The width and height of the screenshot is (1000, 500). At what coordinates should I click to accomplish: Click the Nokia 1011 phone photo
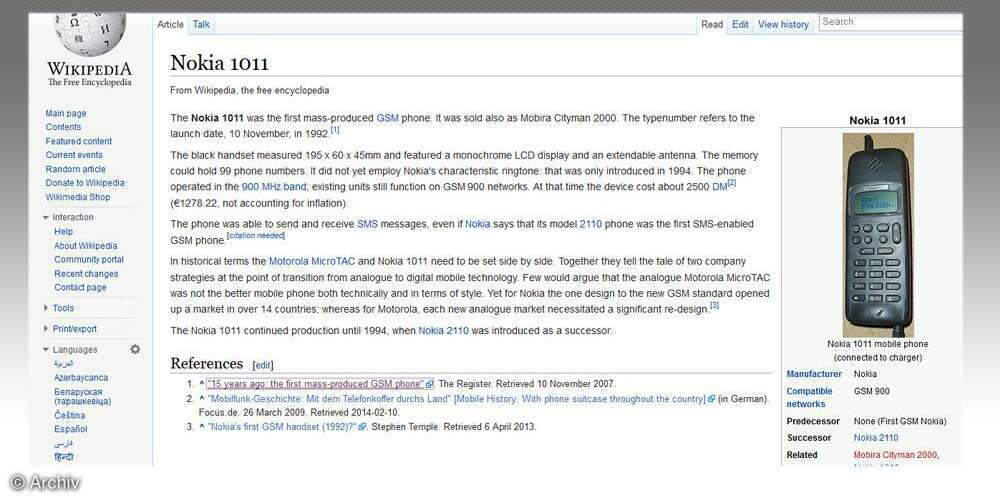click(x=877, y=235)
